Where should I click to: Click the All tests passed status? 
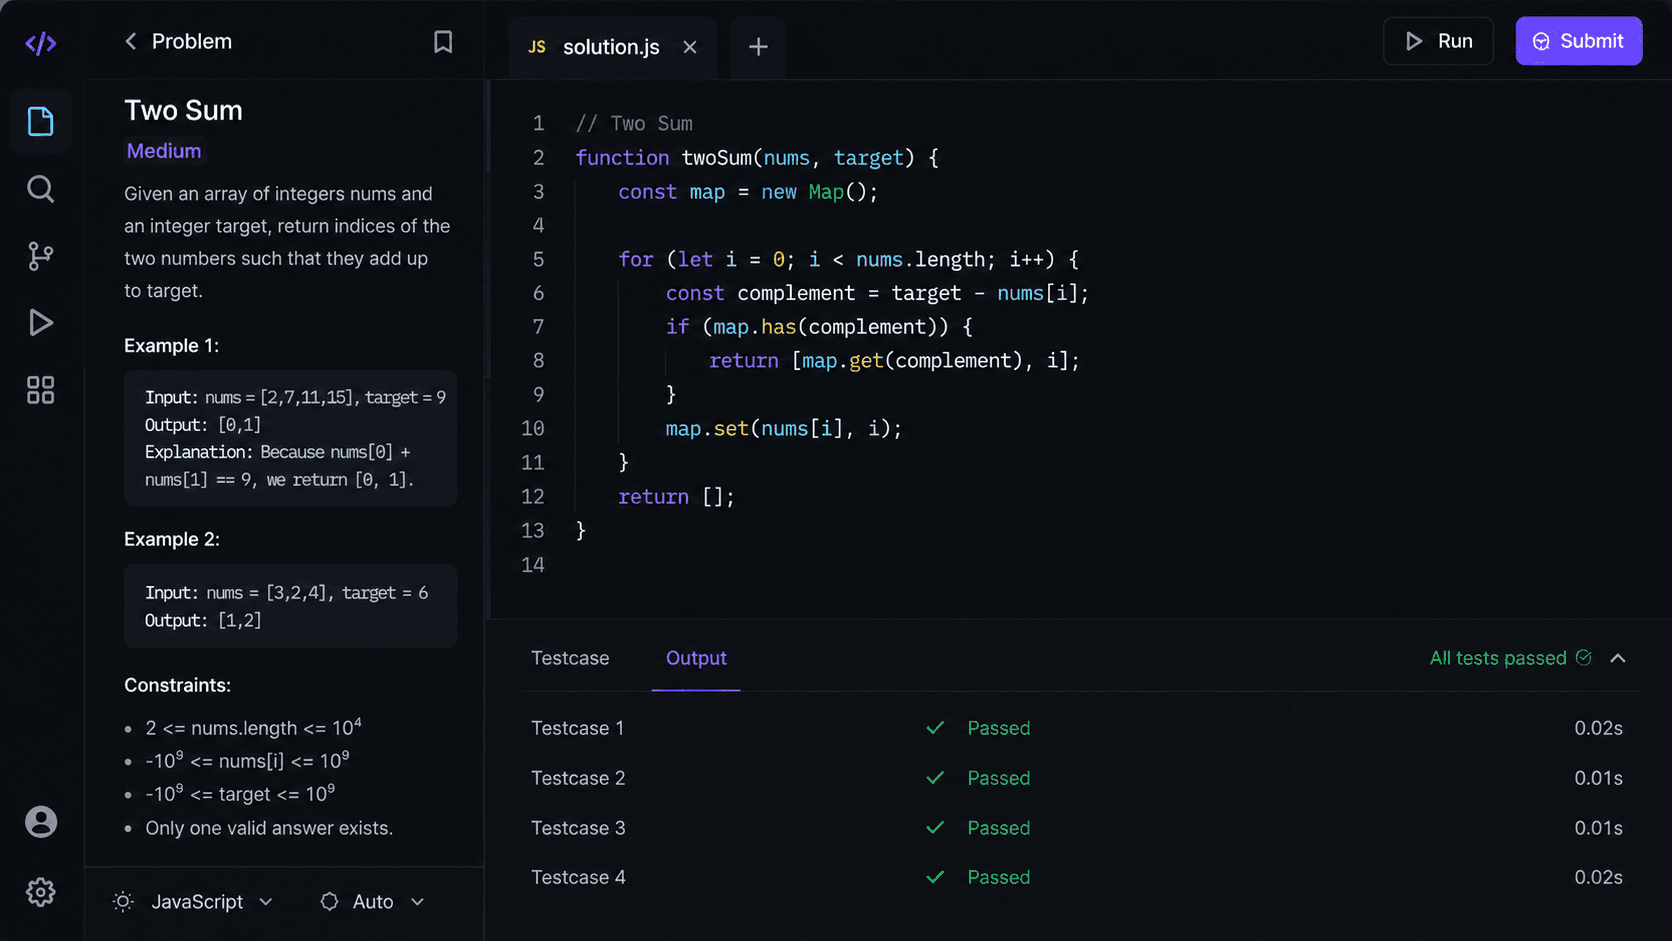click(x=1510, y=658)
